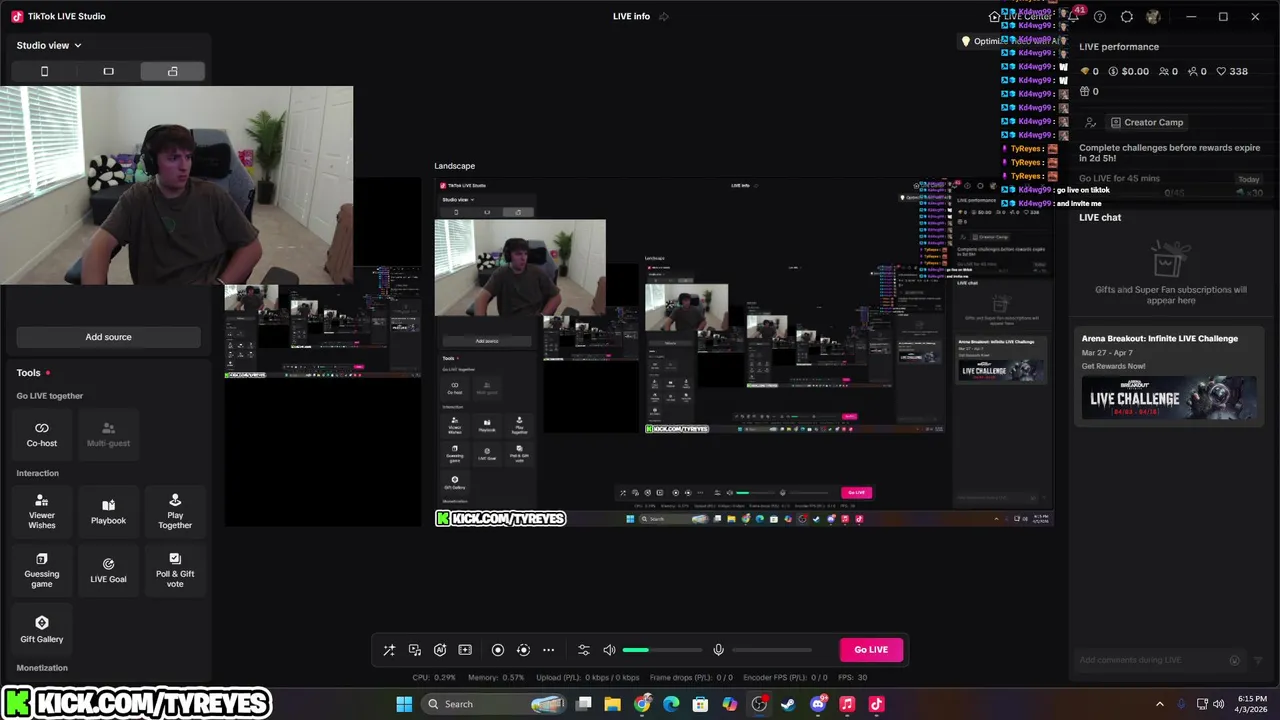This screenshot has height=720, width=1280.
Task: Open Poll & Gift vote
Action: tap(175, 570)
